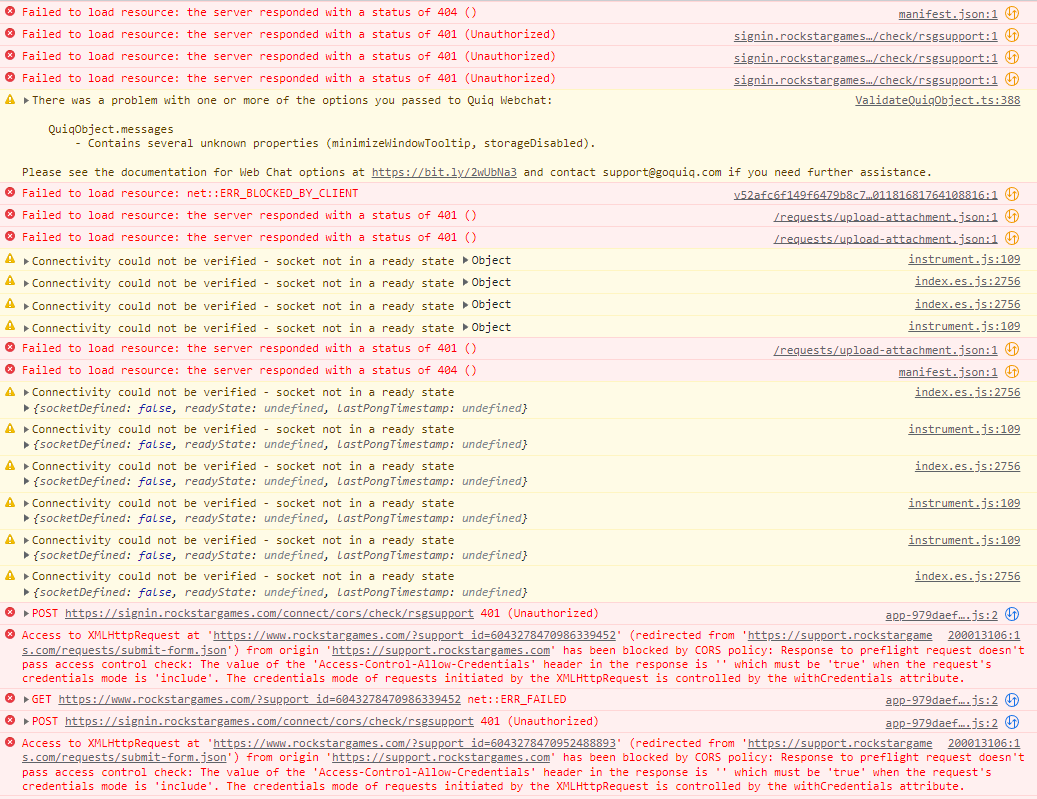Viewport: 1037px width, 799px height.
Task: Expand the last POST signin.rockstargames.com entry
Action: tap(26, 722)
